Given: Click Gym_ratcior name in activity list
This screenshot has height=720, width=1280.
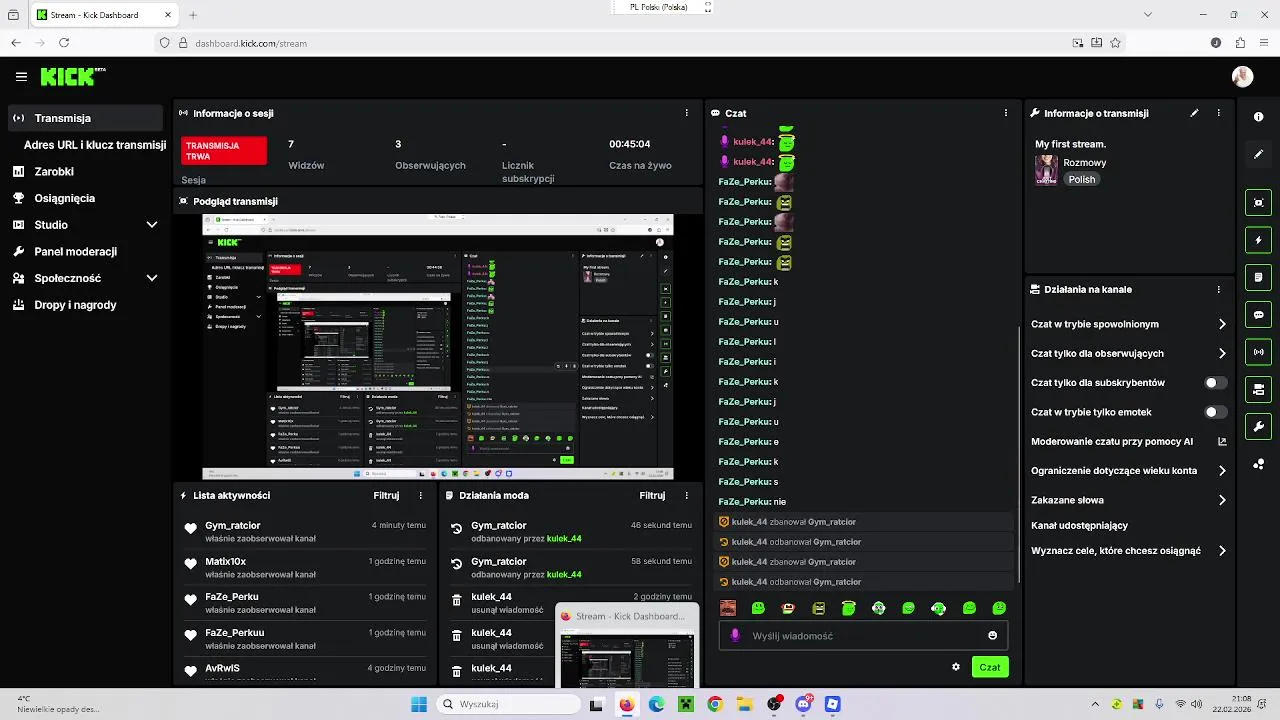Looking at the screenshot, I should tap(233, 525).
